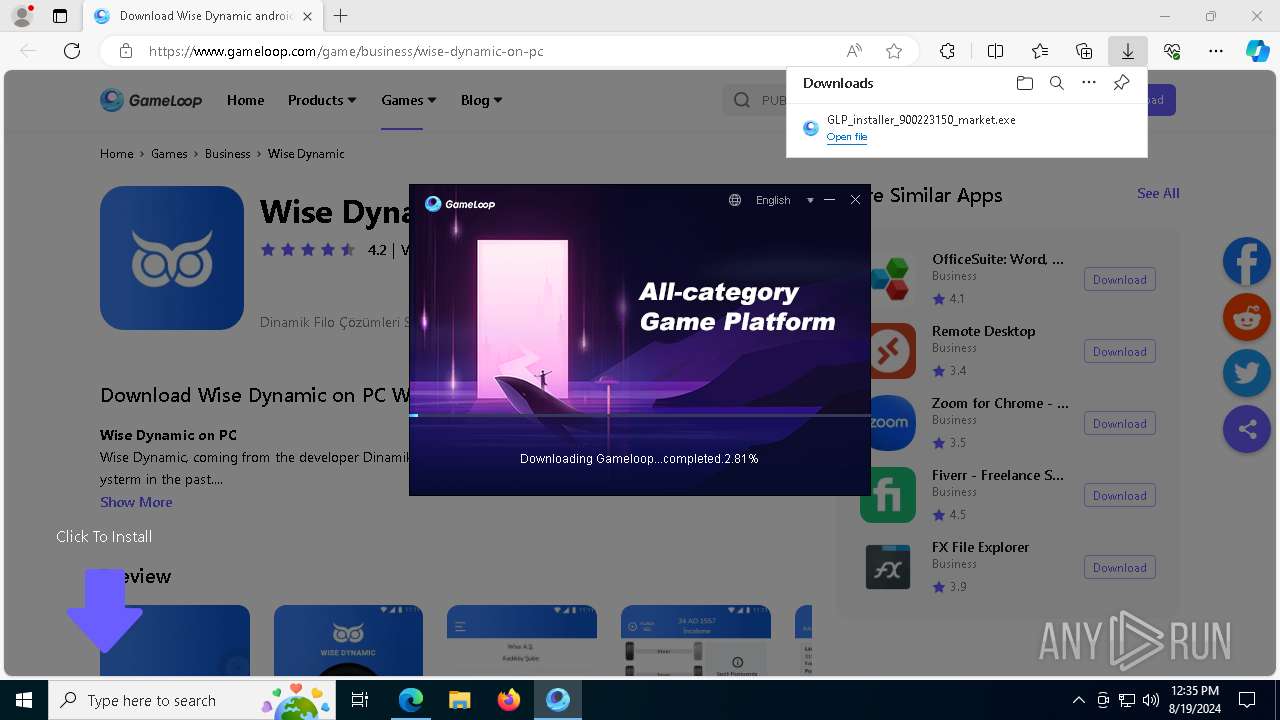
Task: Click Windows taskbar search box
Action: tap(191, 700)
